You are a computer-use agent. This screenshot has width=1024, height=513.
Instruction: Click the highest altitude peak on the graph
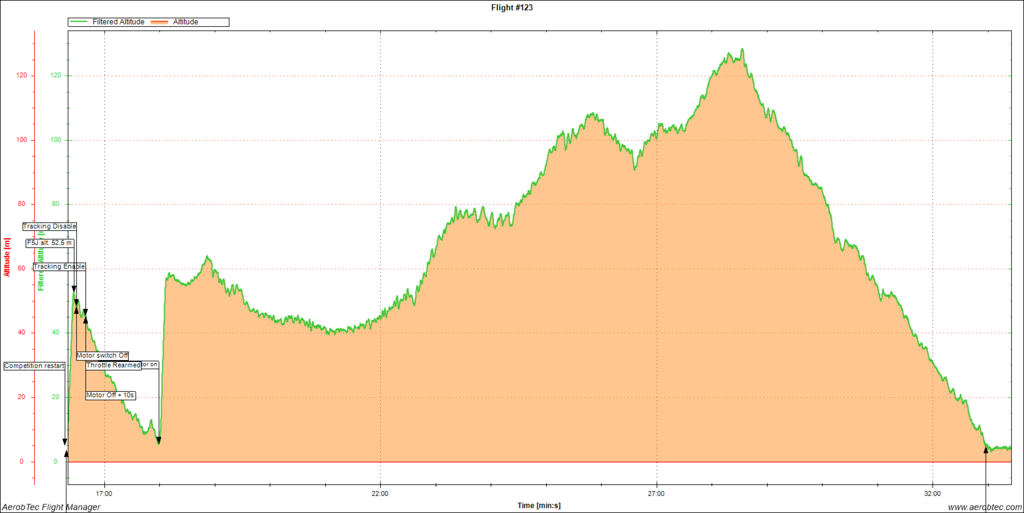click(741, 50)
